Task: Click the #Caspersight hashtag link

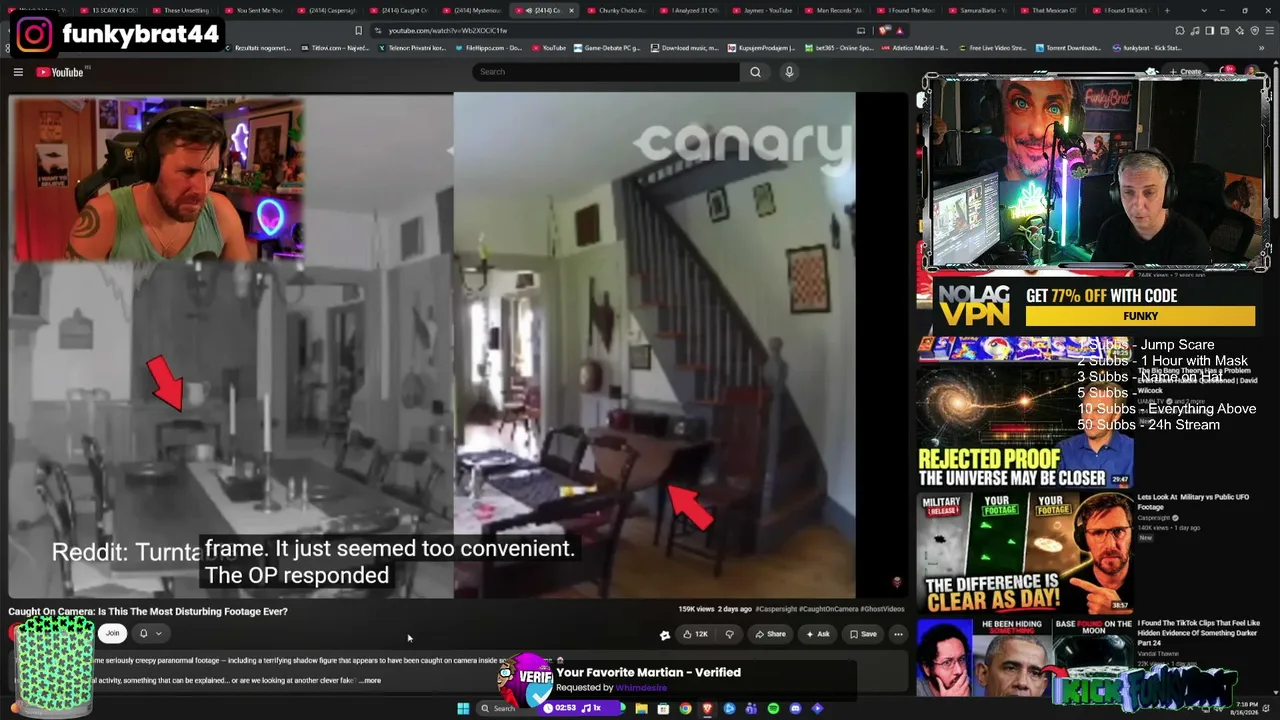Action: pos(776,609)
